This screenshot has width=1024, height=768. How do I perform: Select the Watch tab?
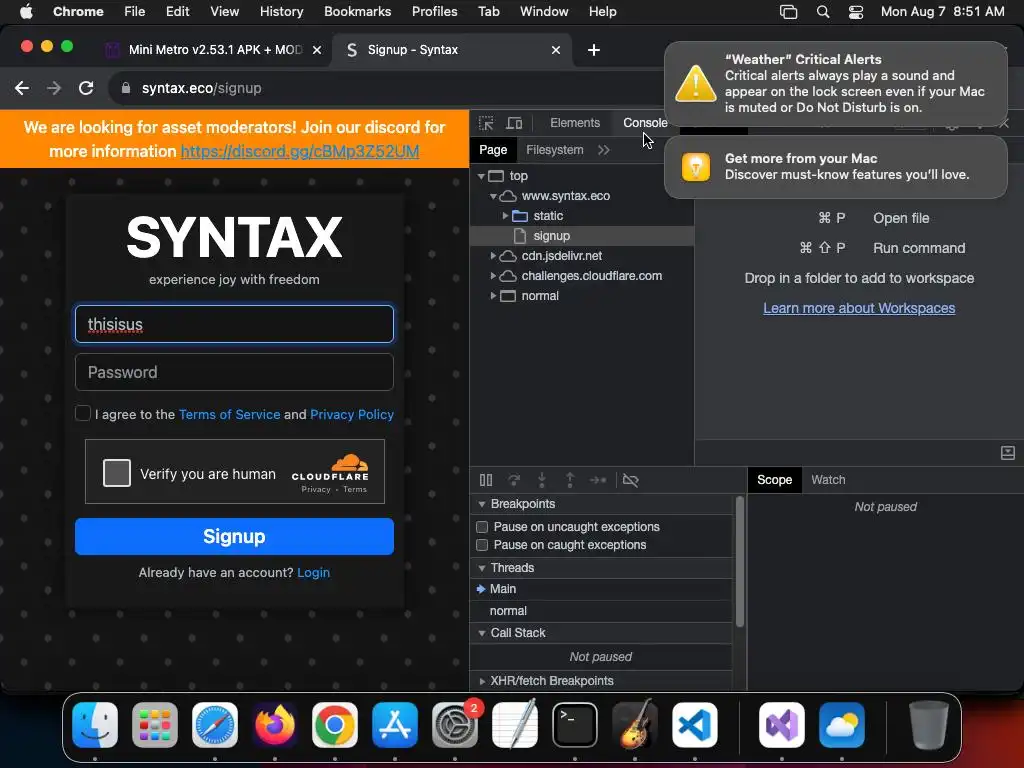pos(828,480)
